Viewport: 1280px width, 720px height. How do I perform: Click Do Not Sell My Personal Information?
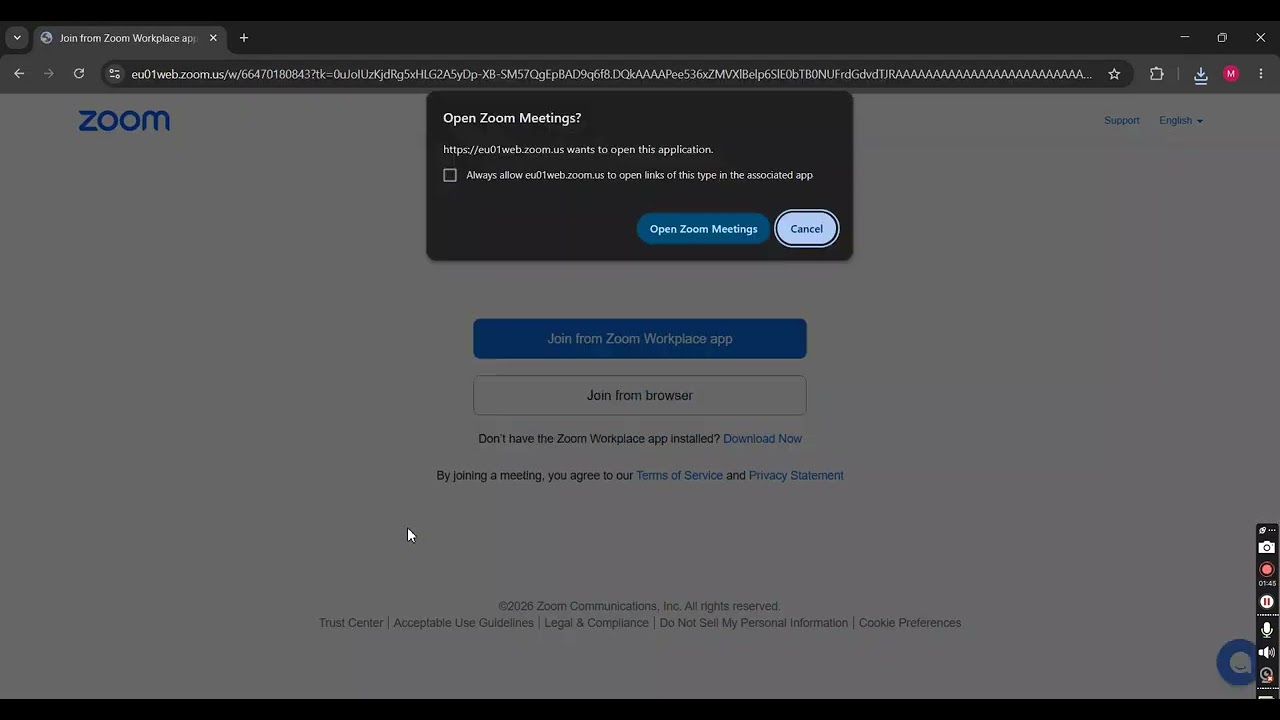tap(754, 623)
